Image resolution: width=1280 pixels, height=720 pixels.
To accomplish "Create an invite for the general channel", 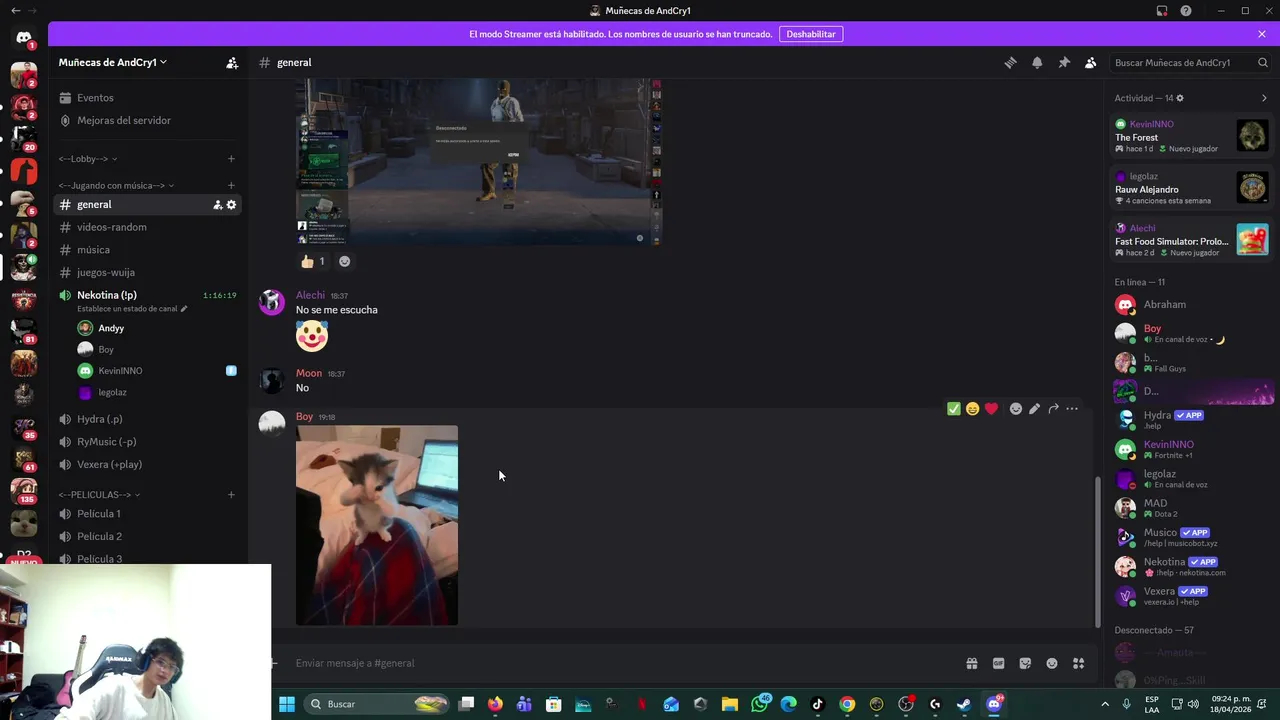I will tap(217, 205).
